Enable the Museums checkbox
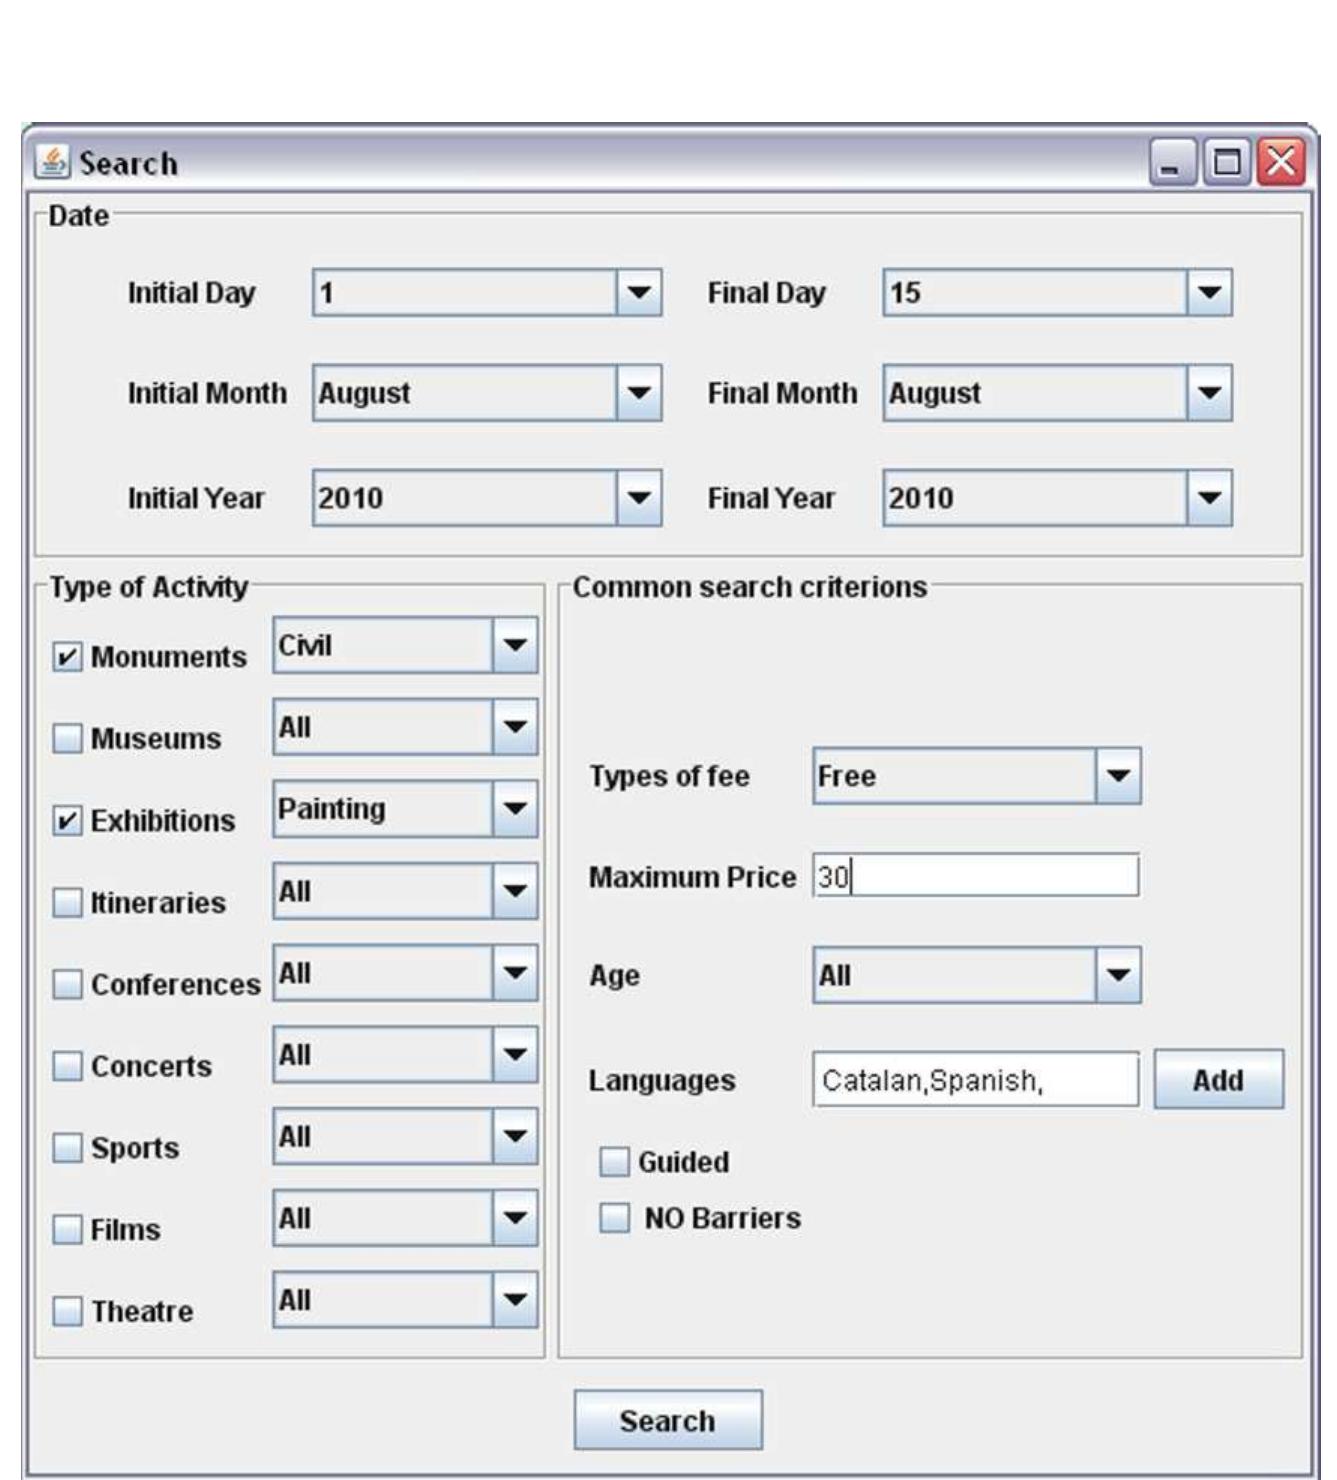Viewport: 1337px width, 1480px height. point(67,739)
